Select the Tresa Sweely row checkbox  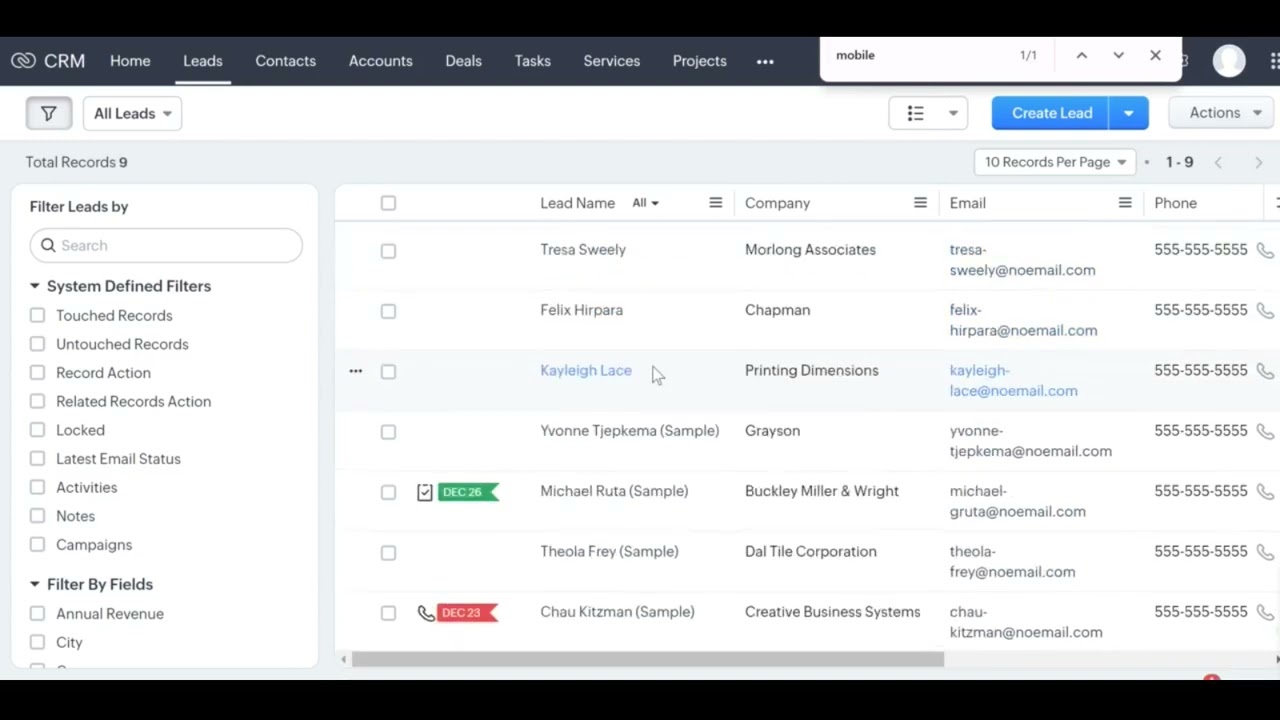point(388,251)
